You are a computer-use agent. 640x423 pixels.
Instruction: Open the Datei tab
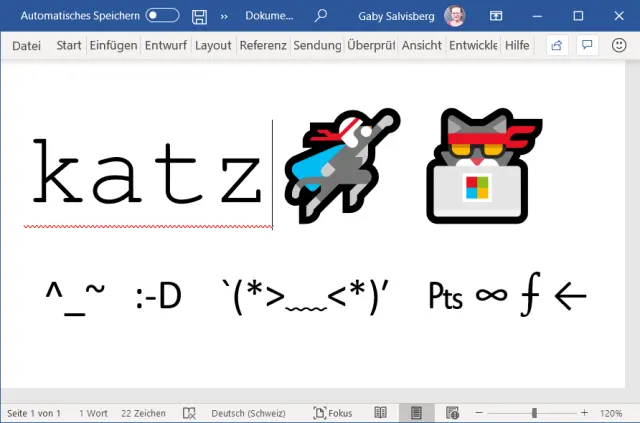point(27,45)
